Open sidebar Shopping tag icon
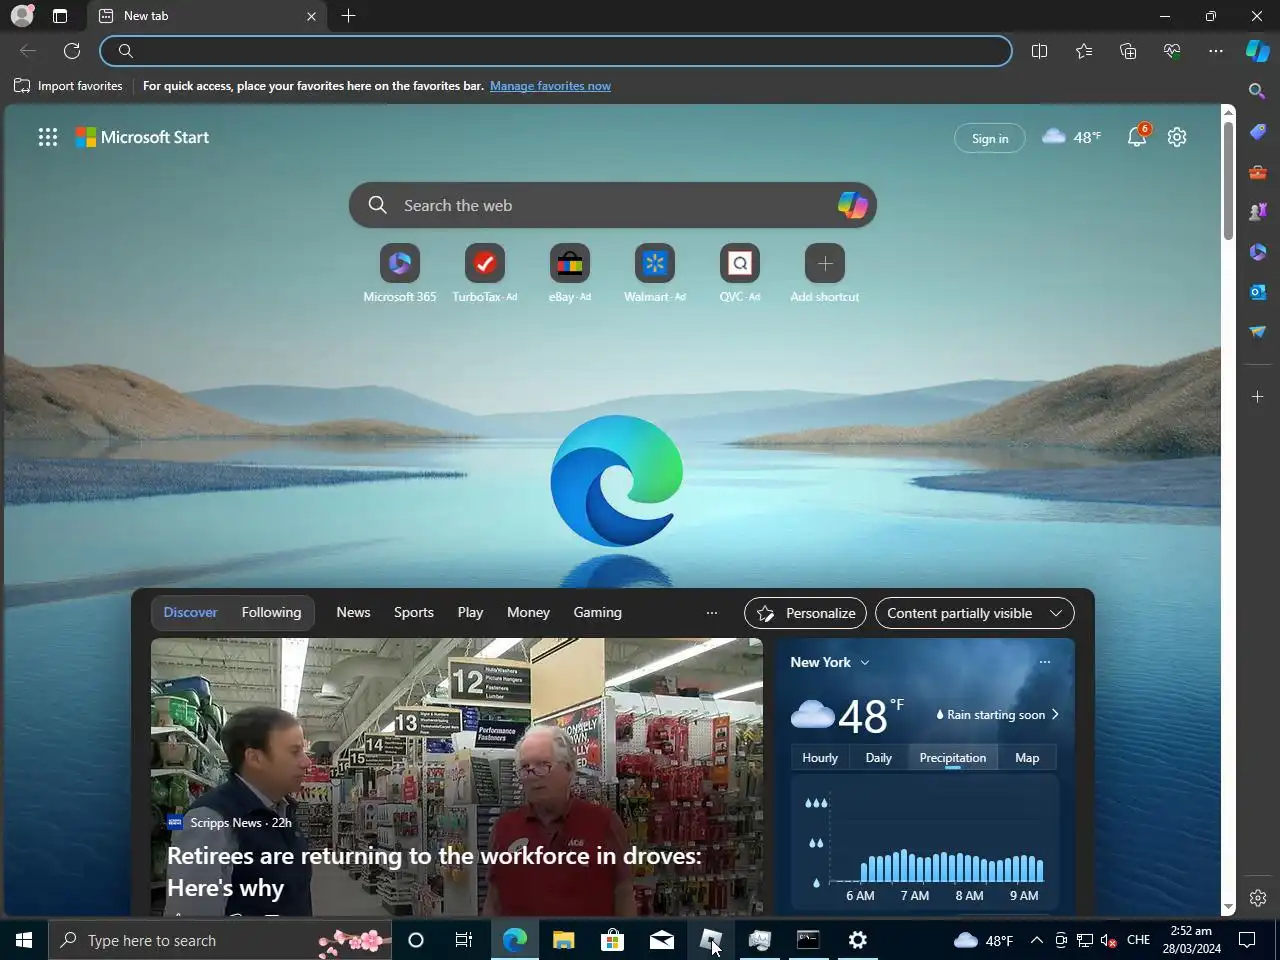This screenshot has height=960, width=1280. coord(1257,131)
